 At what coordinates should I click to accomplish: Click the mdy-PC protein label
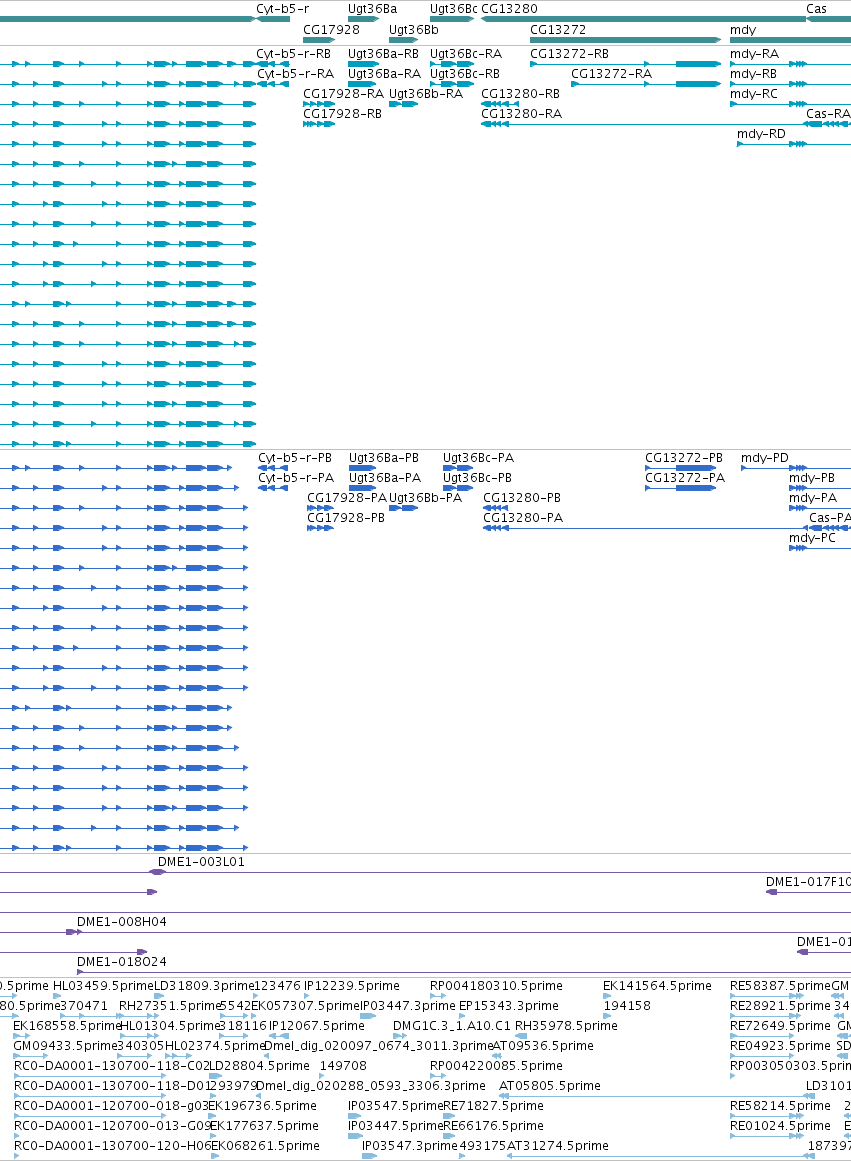[x=812, y=538]
